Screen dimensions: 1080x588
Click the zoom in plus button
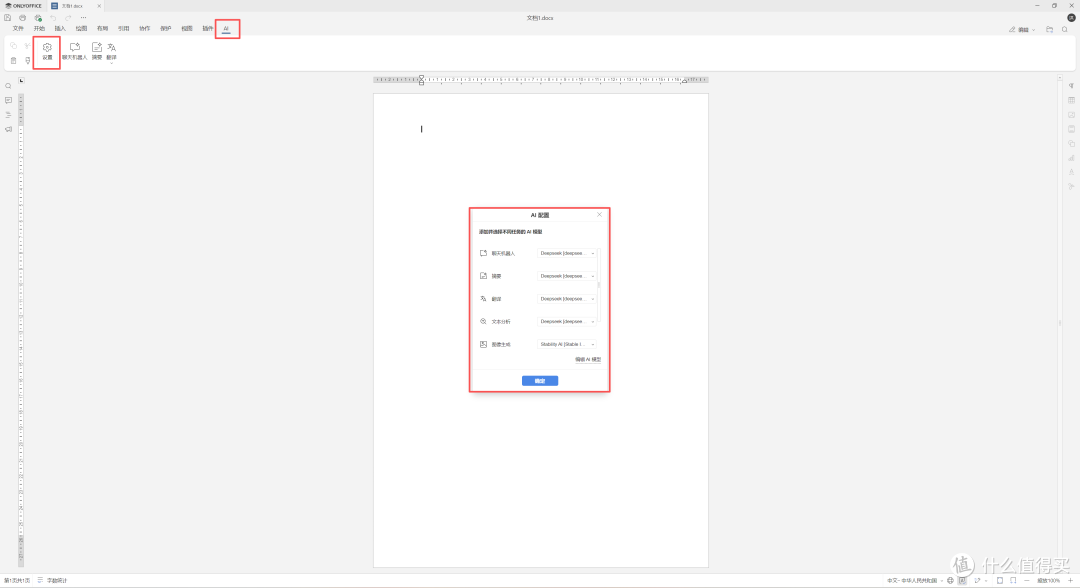tap(1070, 580)
